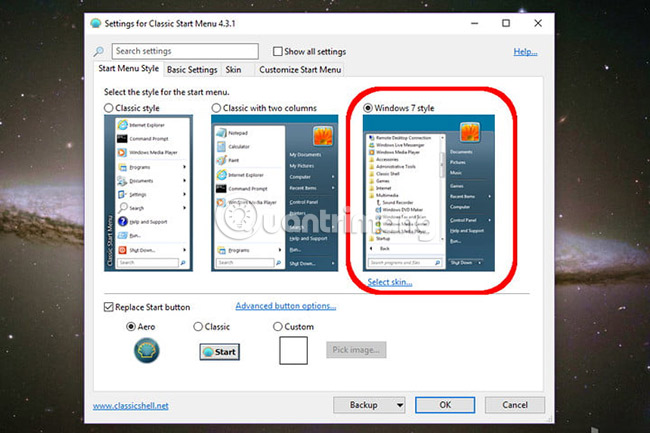
Task: Click the Classic Shell title bar icon
Action: point(96,23)
